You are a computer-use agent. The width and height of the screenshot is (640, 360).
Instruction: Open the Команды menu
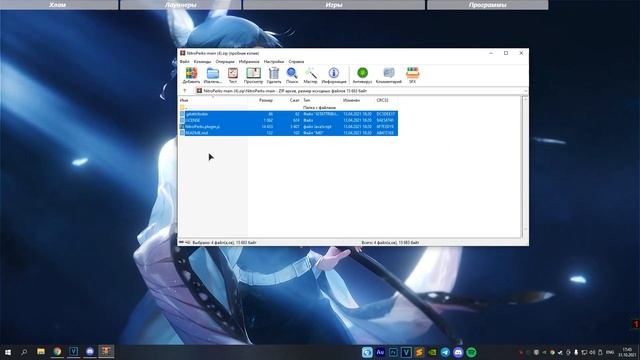[x=202, y=62]
